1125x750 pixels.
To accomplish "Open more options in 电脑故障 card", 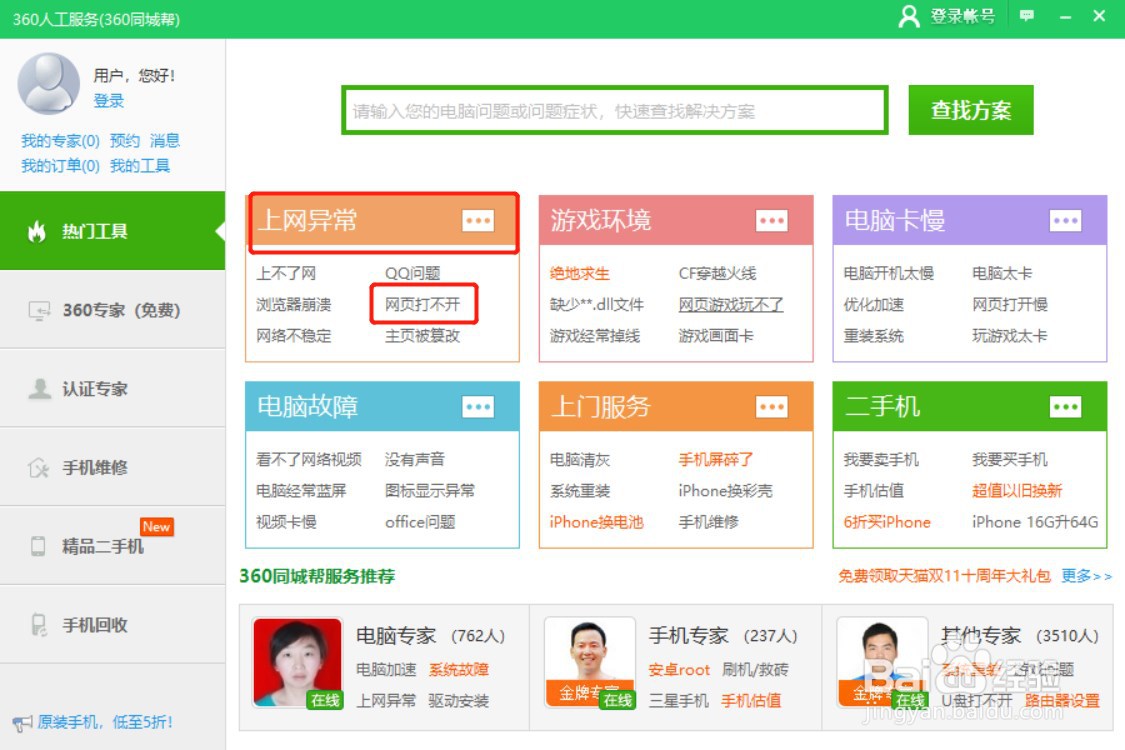I will (478, 407).
